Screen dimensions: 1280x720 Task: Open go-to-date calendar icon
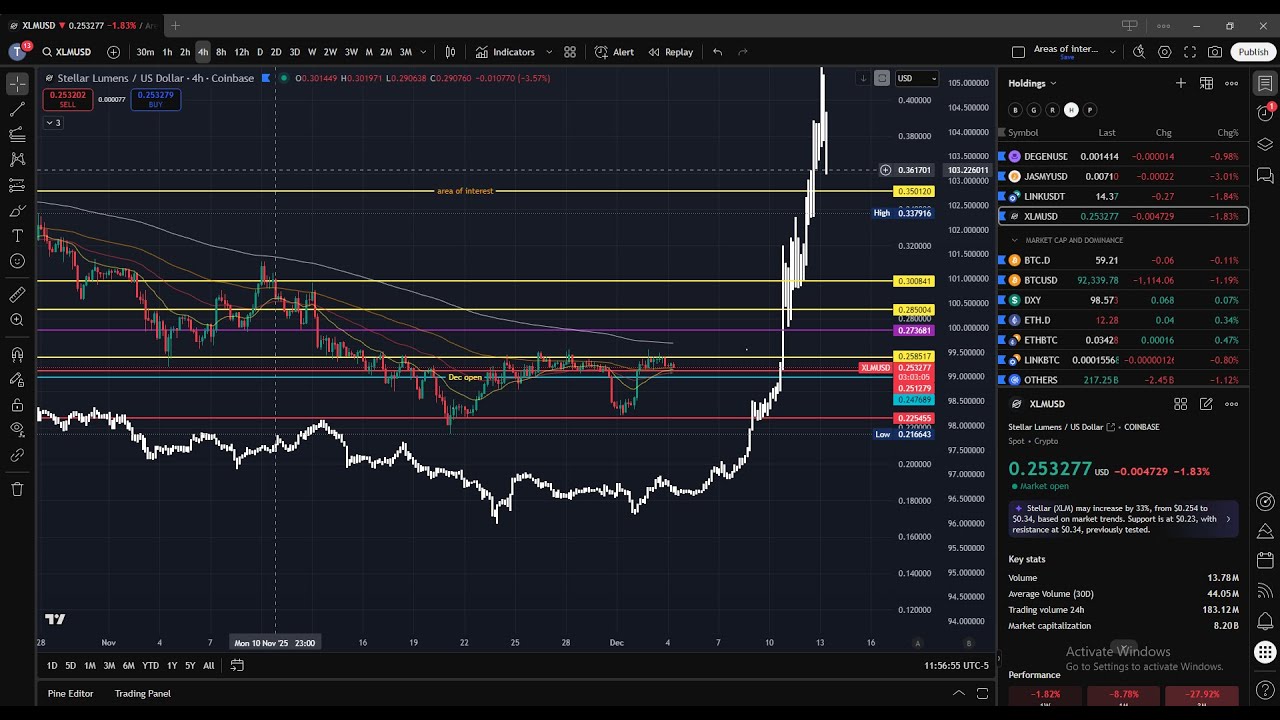(237, 665)
